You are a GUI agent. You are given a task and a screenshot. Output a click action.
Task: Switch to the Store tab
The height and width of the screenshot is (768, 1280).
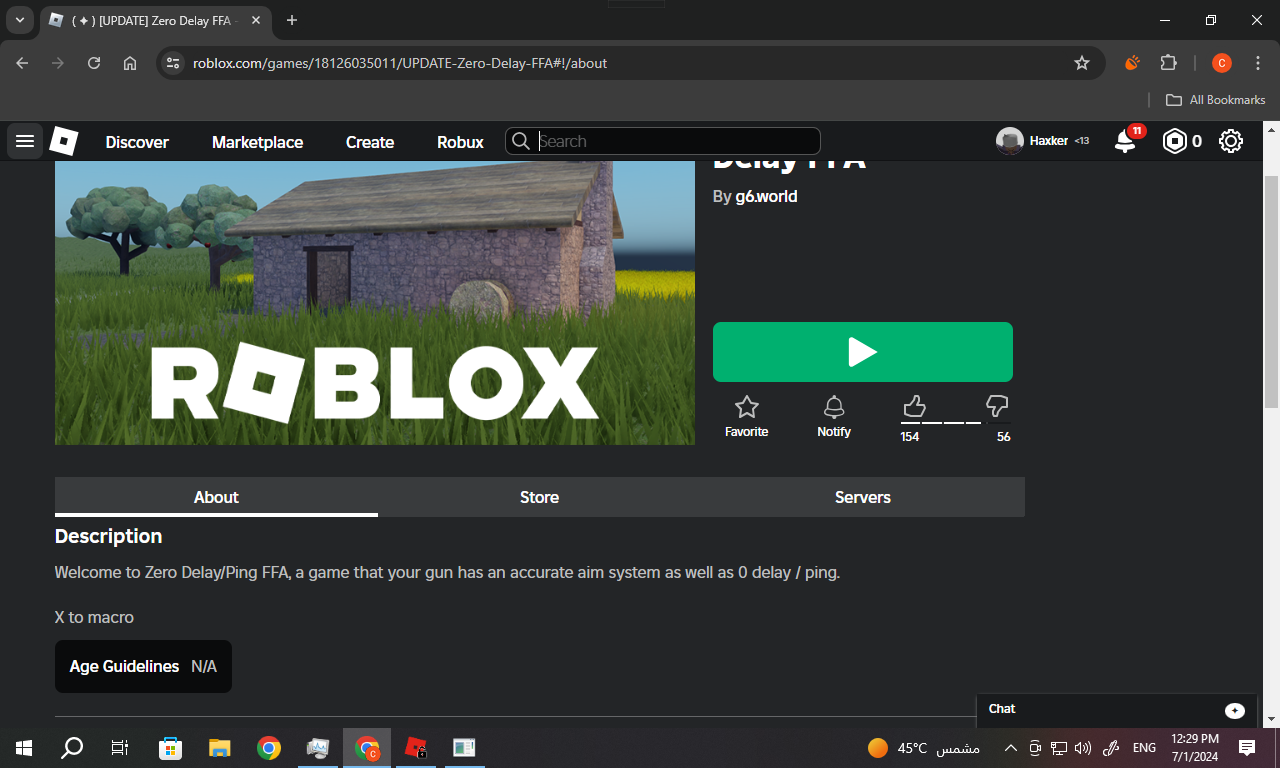click(x=539, y=497)
